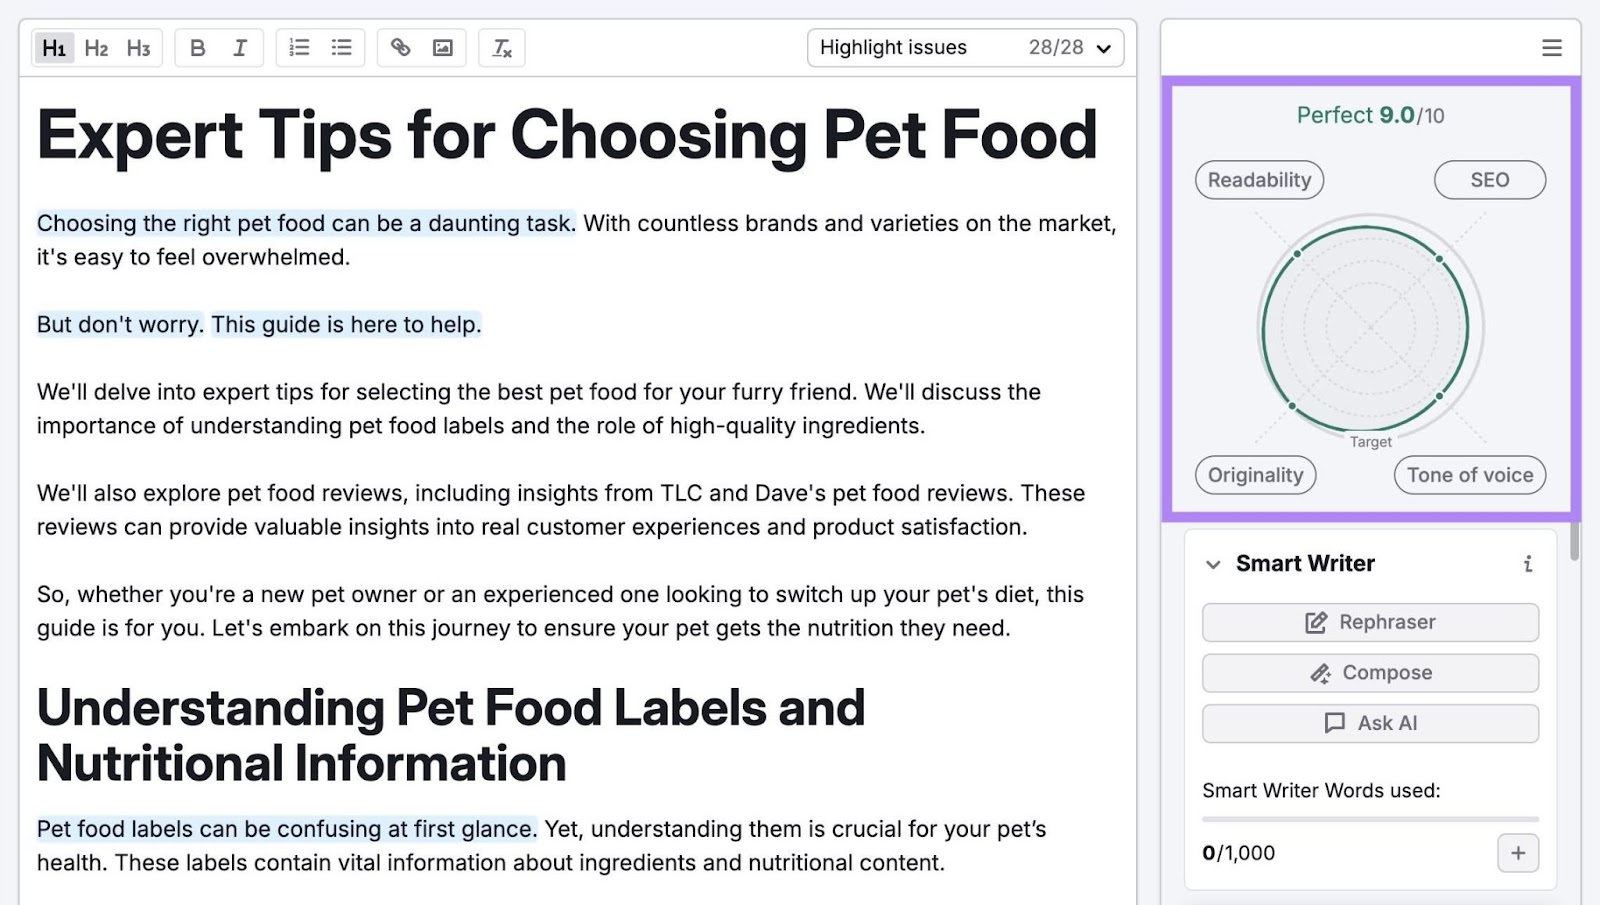
Task: Choose the H3 heading style
Action: (138, 48)
